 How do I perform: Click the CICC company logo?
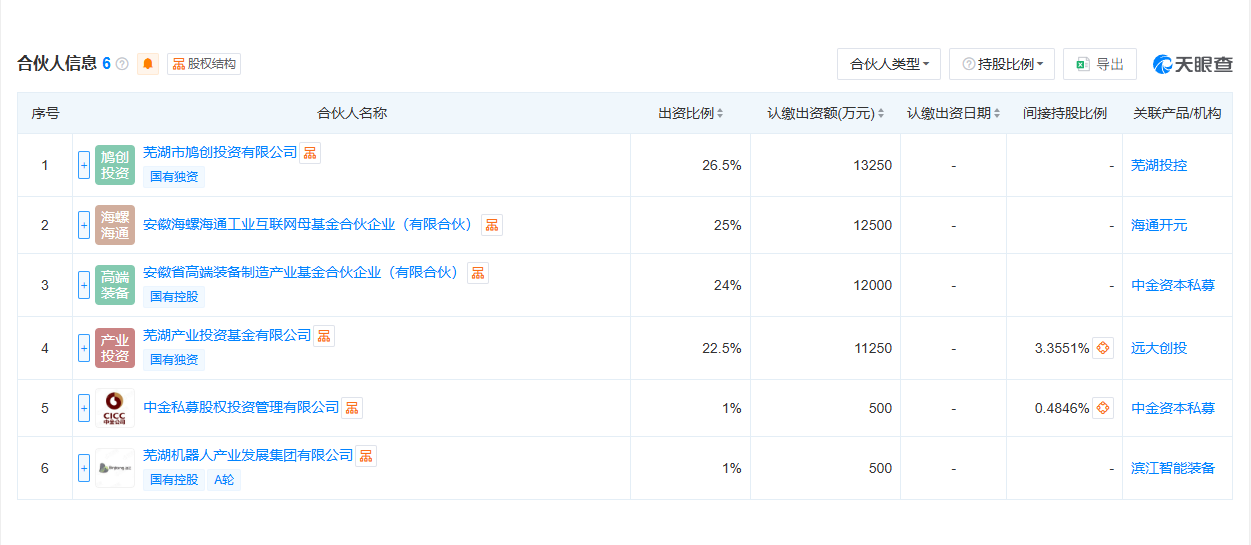(115, 408)
